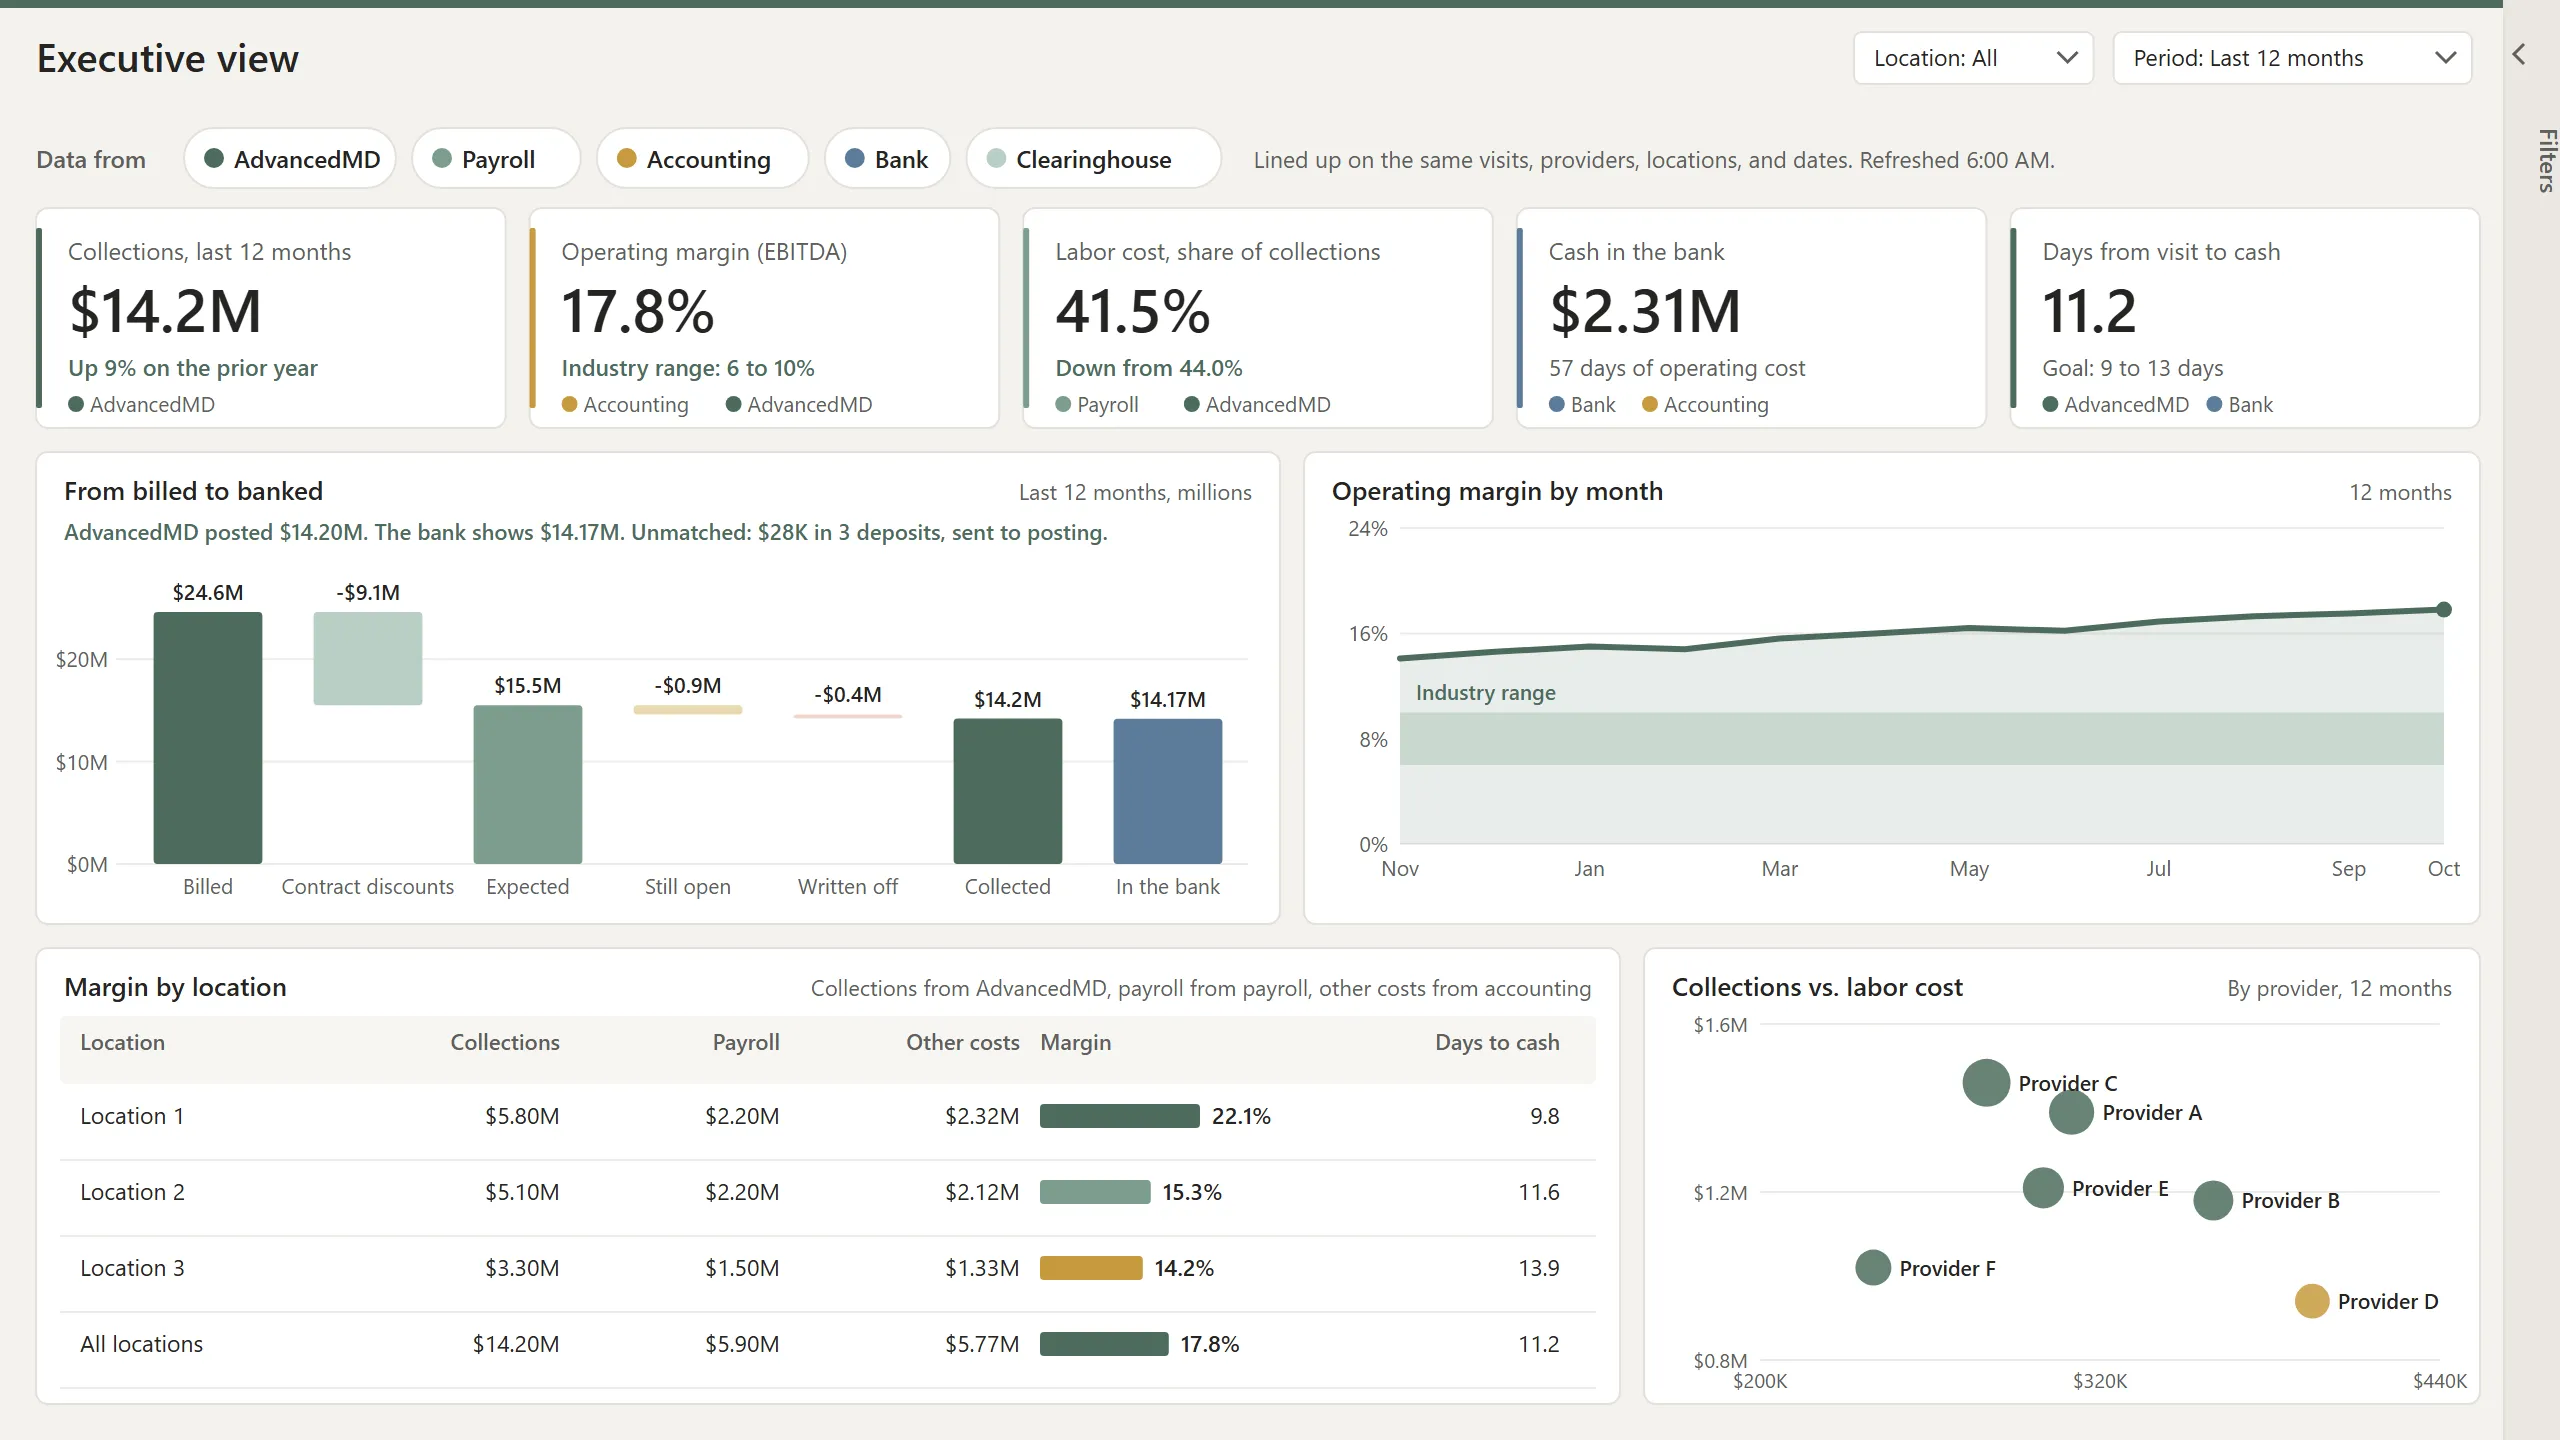Click the gold Provider D bubble
The image size is (2560, 1440).
click(x=2312, y=1301)
